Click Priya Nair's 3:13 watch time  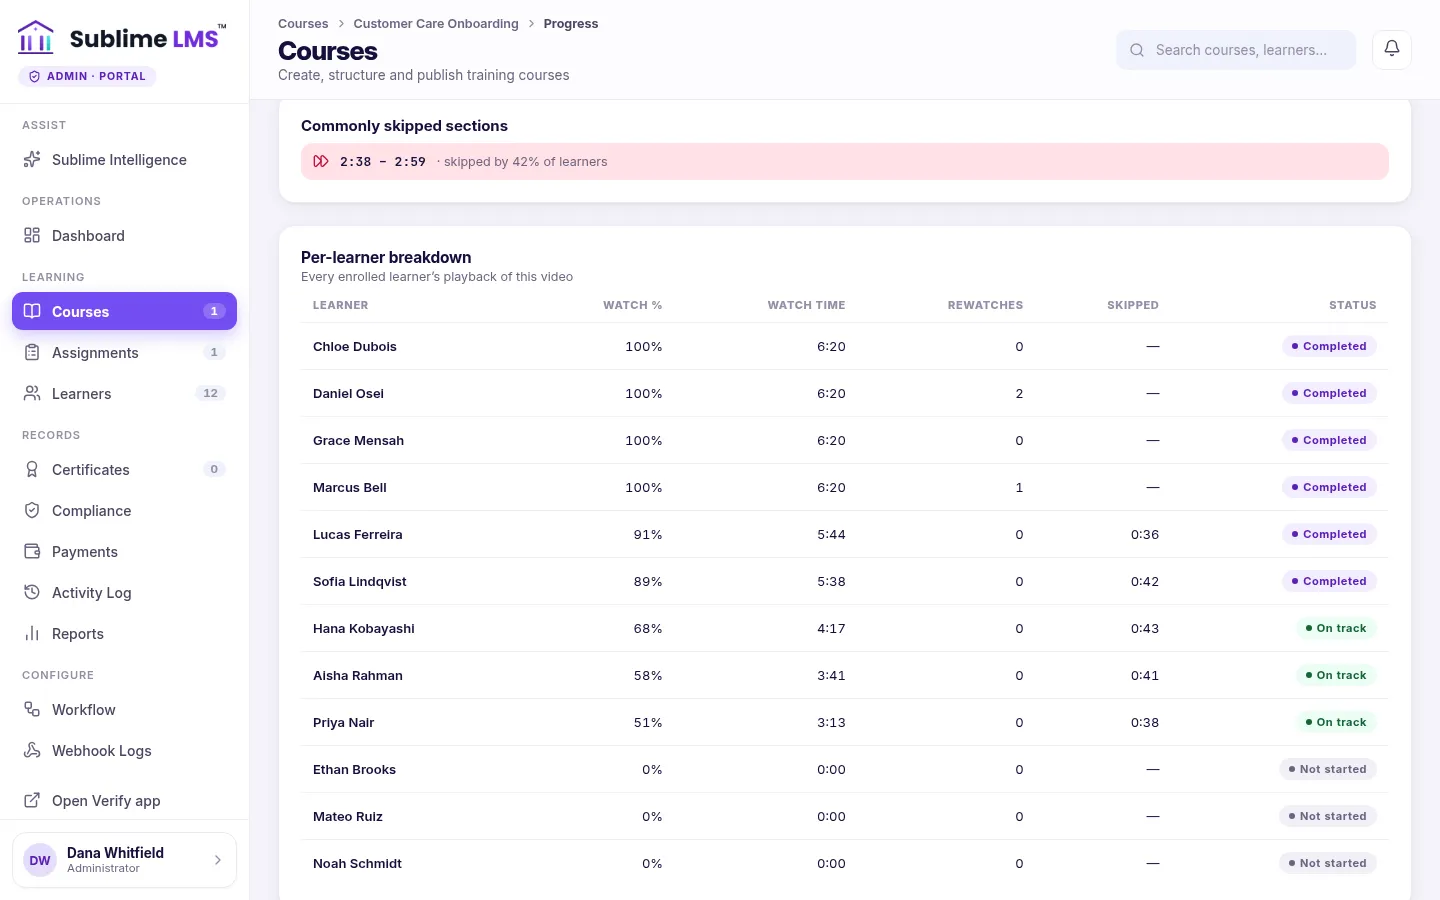[831, 723]
